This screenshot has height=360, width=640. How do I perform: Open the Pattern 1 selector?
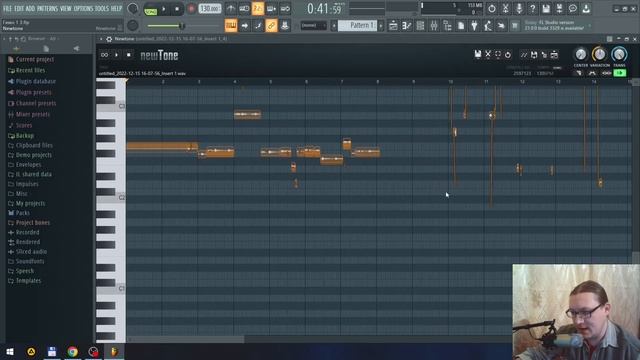click(x=358, y=26)
